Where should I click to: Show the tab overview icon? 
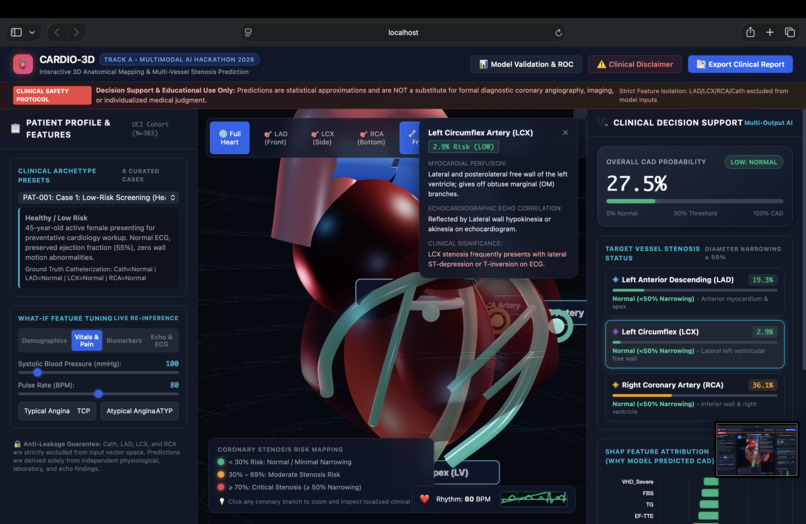pos(790,32)
